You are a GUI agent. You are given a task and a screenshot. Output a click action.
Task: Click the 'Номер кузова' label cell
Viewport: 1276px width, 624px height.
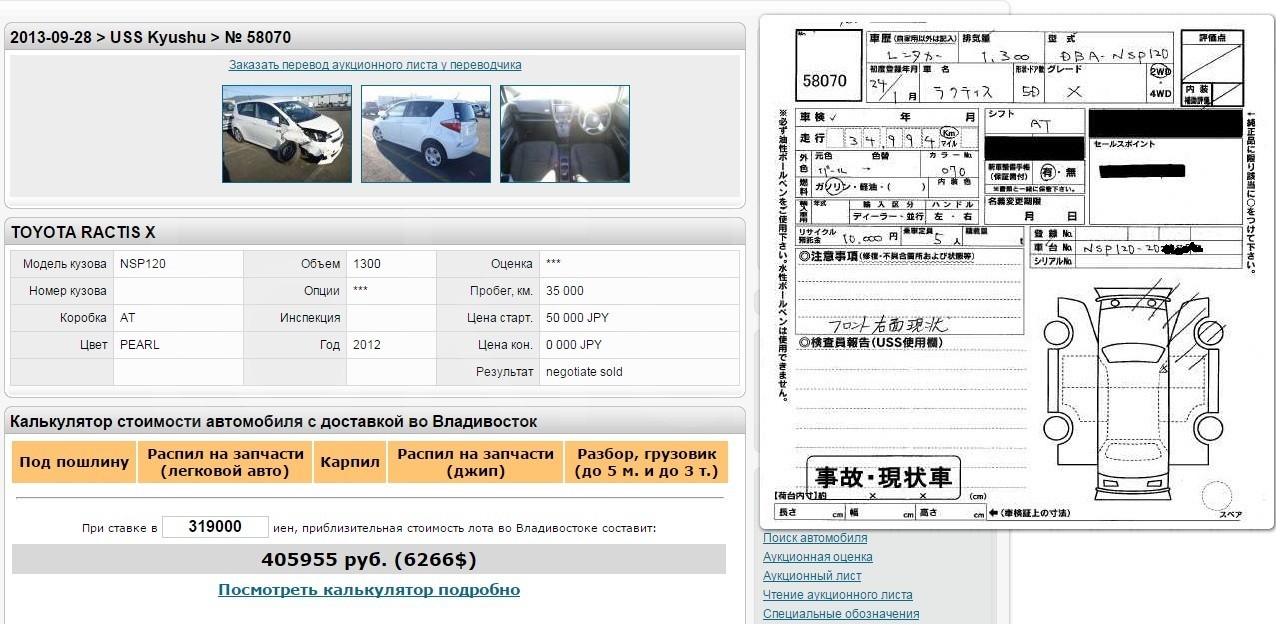click(62, 291)
